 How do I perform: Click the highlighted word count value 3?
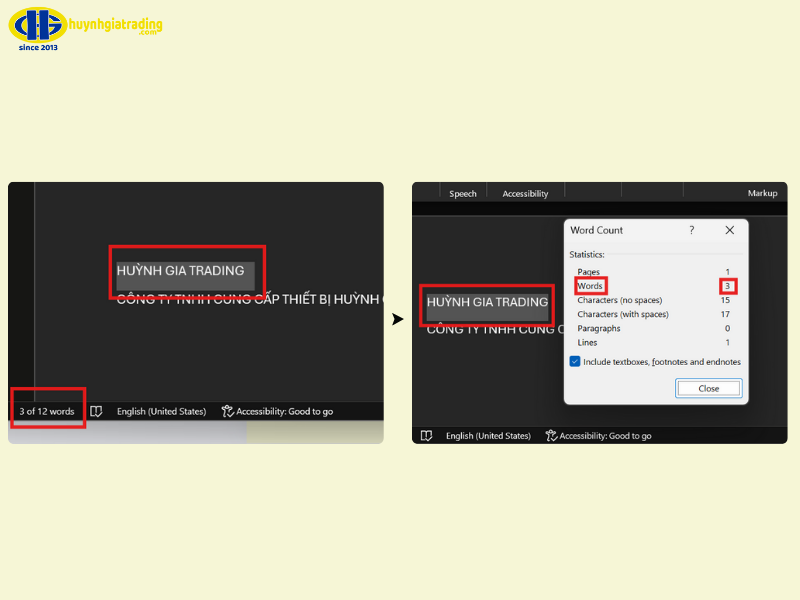[727, 286]
